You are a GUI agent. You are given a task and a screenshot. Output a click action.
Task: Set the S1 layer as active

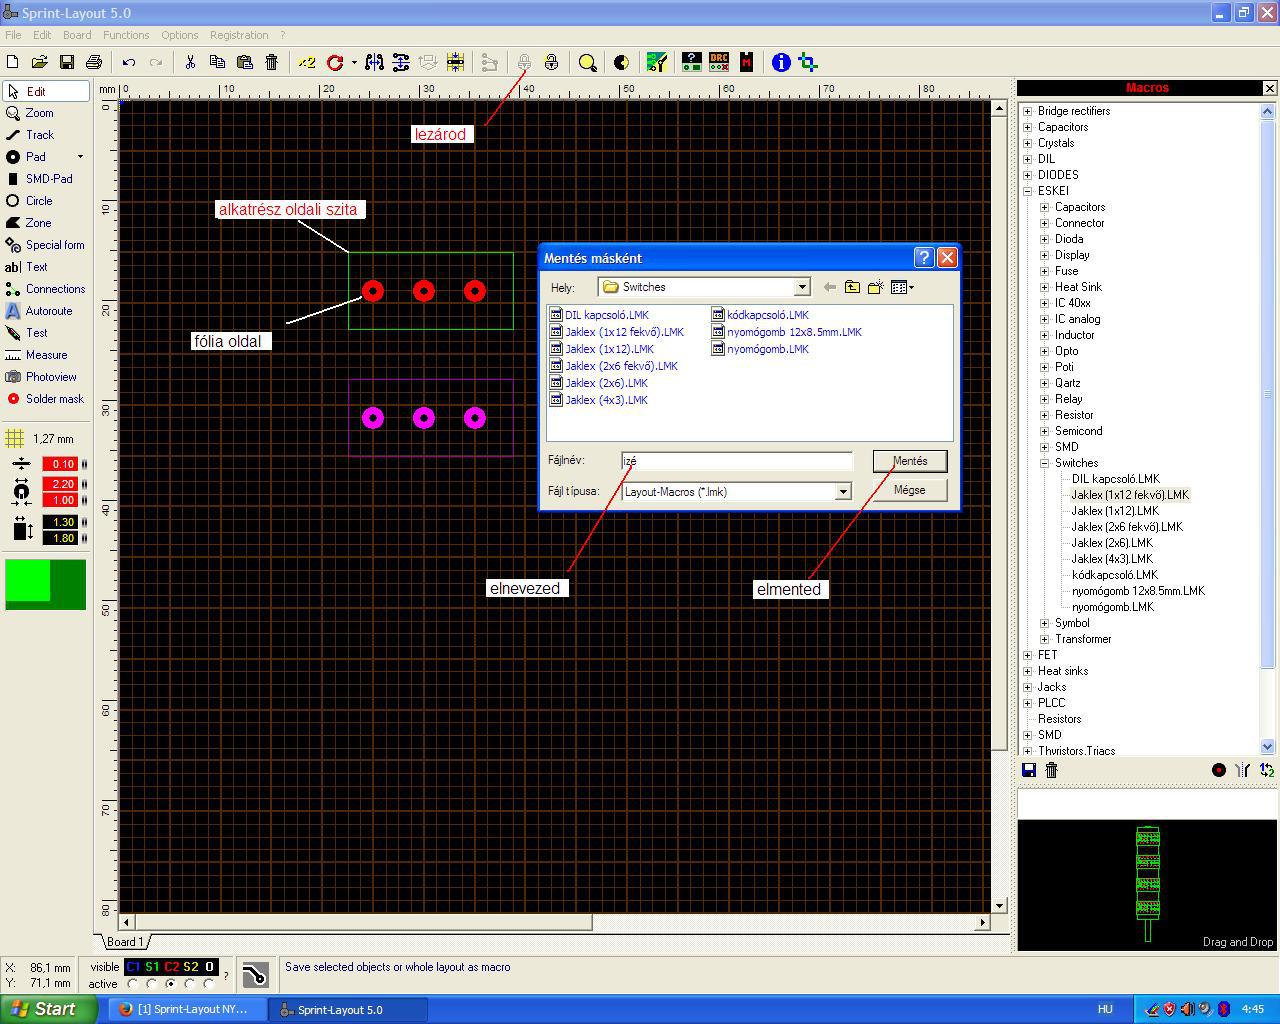(x=152, y=984)
